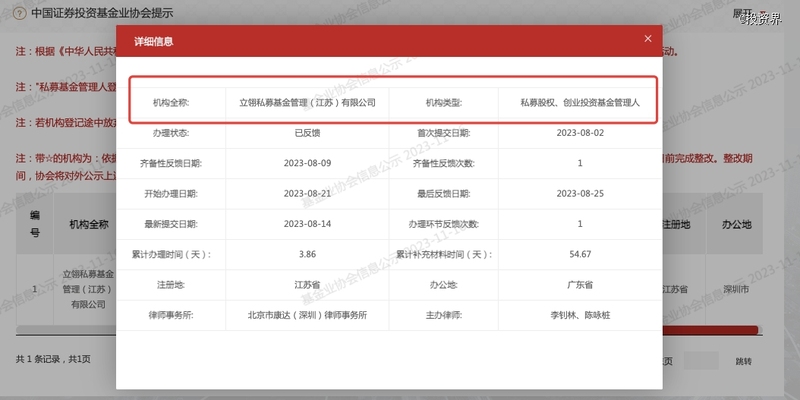Select the 江苏省 value in dialog
The image size is (800, 400).
(307, 285)
